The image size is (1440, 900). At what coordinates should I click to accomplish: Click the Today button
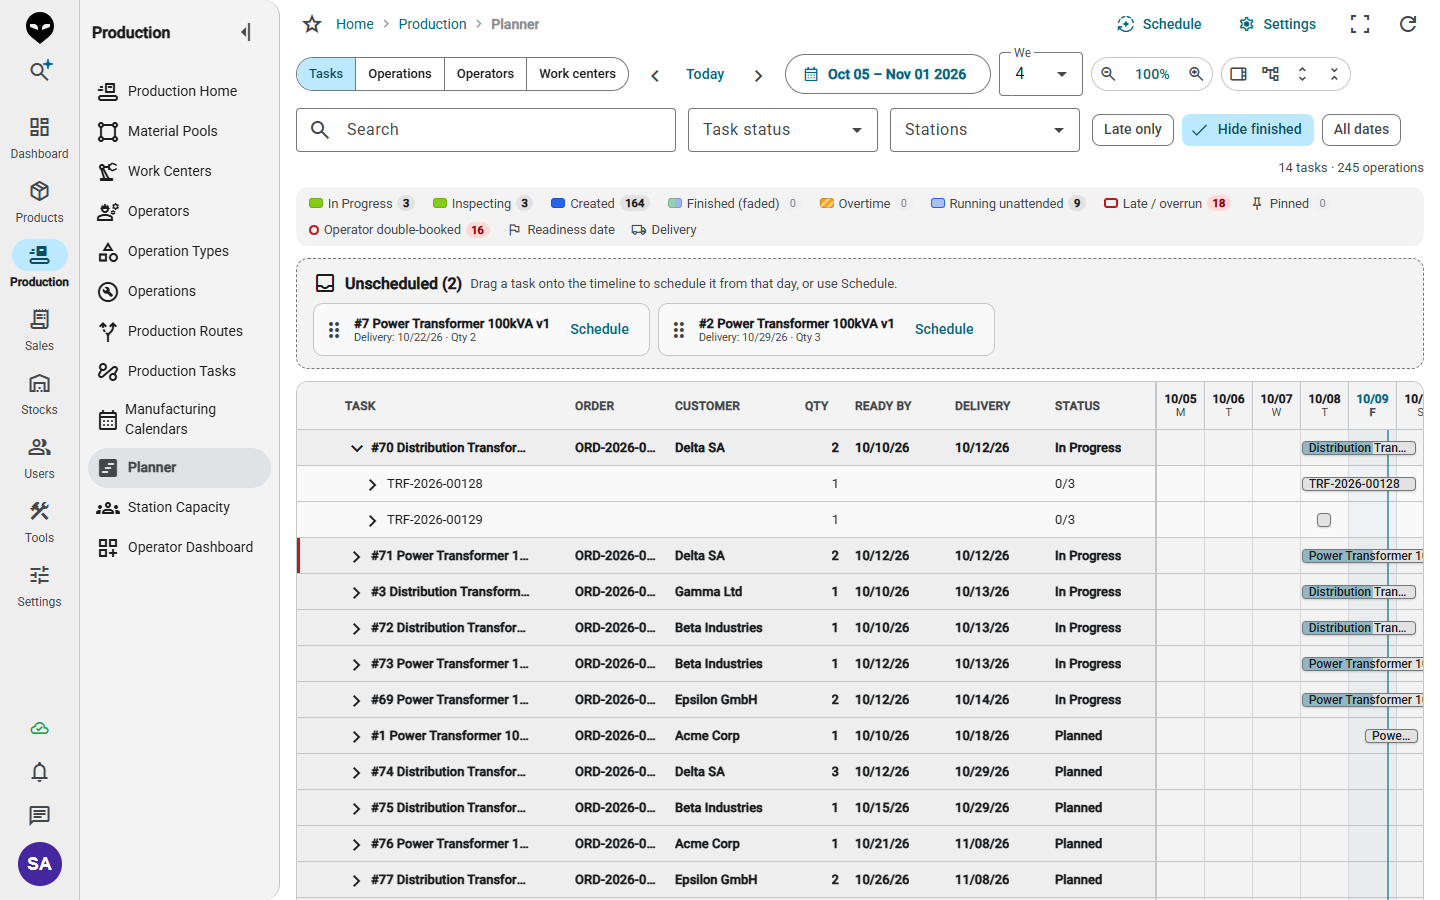coord(705,75)
